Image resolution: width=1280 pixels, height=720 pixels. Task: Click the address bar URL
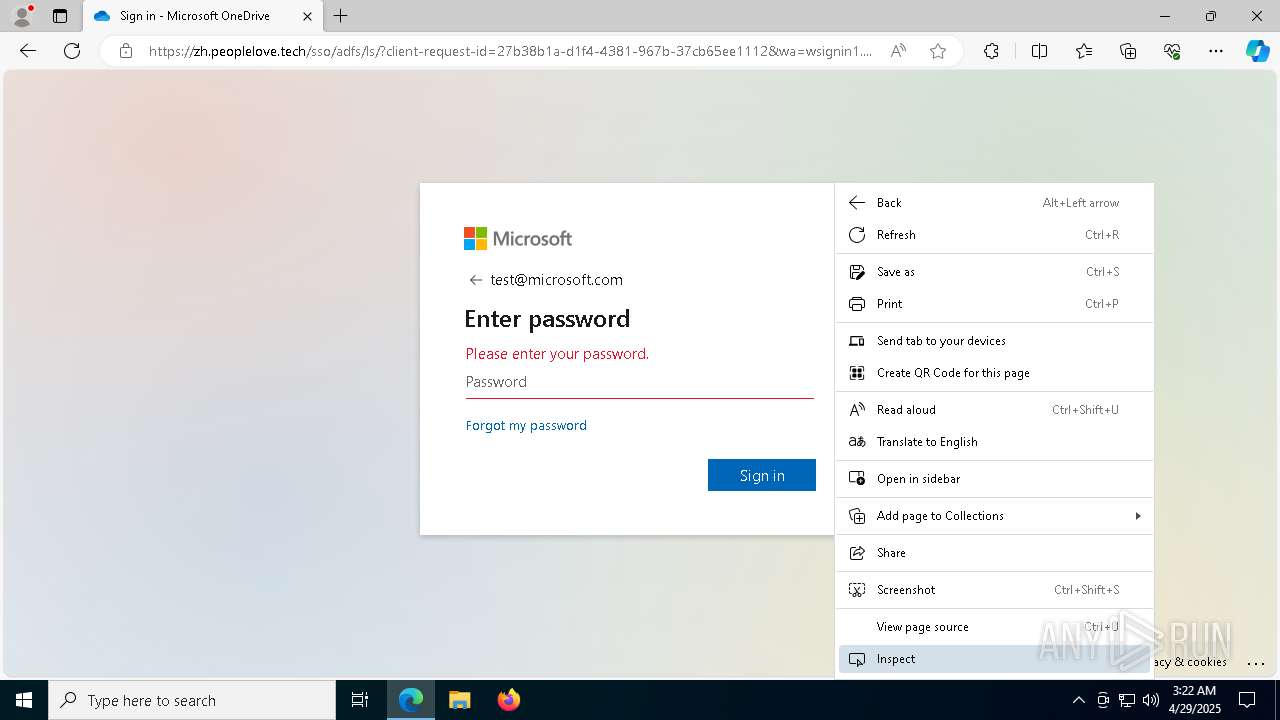(510, 51)
